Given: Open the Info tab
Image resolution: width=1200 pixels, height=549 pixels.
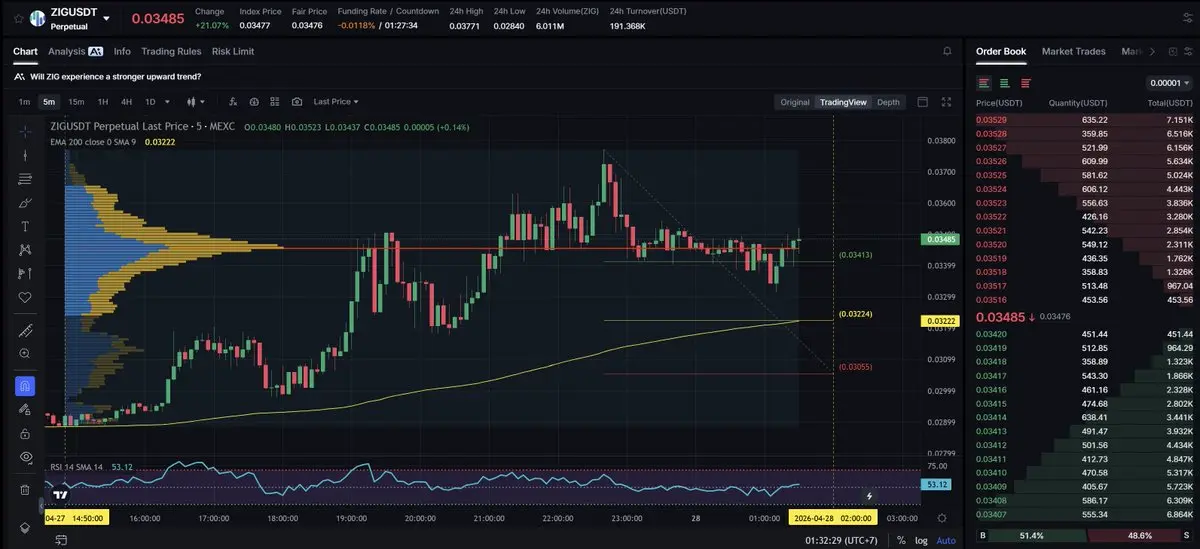Looking at the screenshot, I should click(x=122, y=51).
